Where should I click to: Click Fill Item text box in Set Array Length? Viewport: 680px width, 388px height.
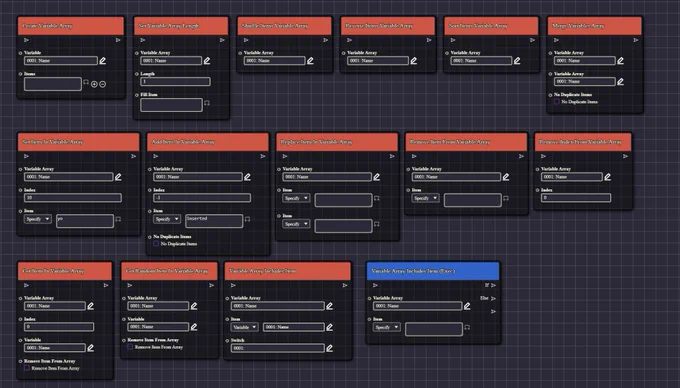coord(171,105)
